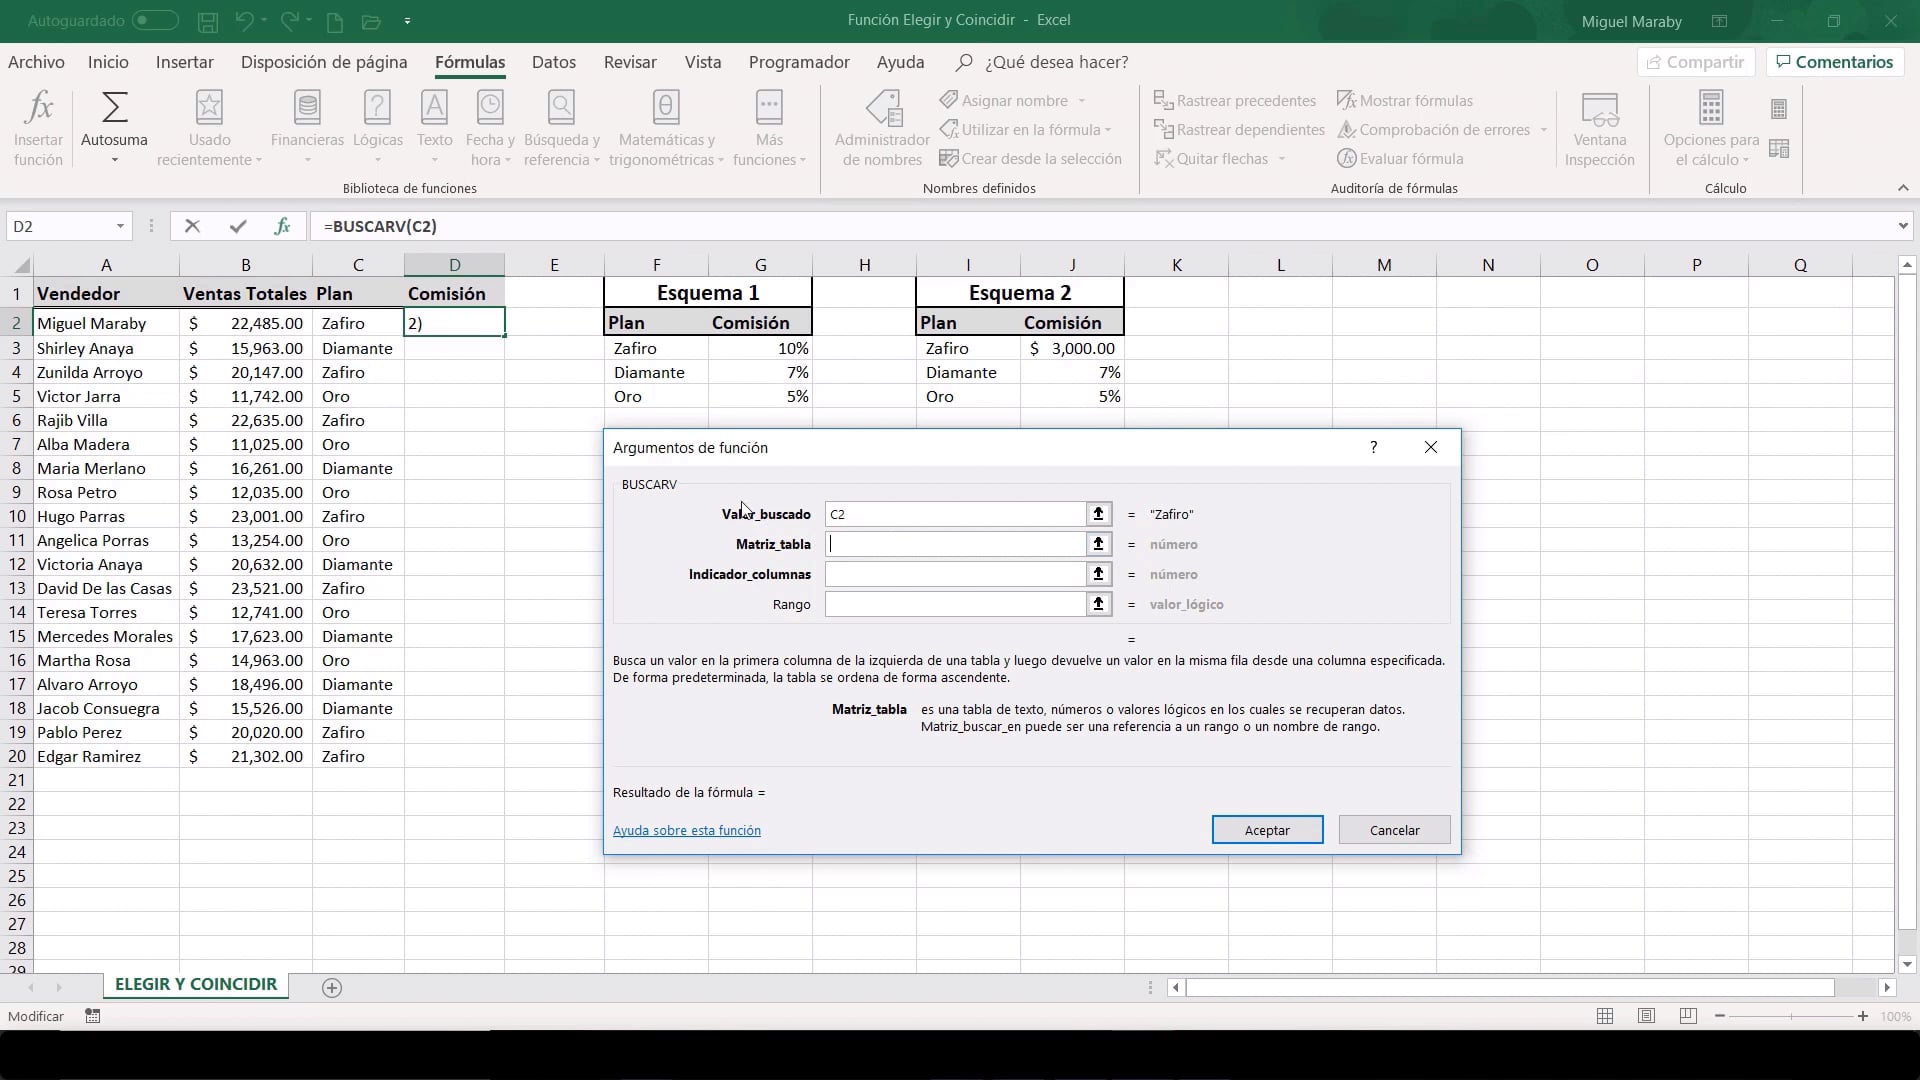Click the add new sheet plus icon
Viewport: 1920px width, 1080px height.
[x=332, y=988]
